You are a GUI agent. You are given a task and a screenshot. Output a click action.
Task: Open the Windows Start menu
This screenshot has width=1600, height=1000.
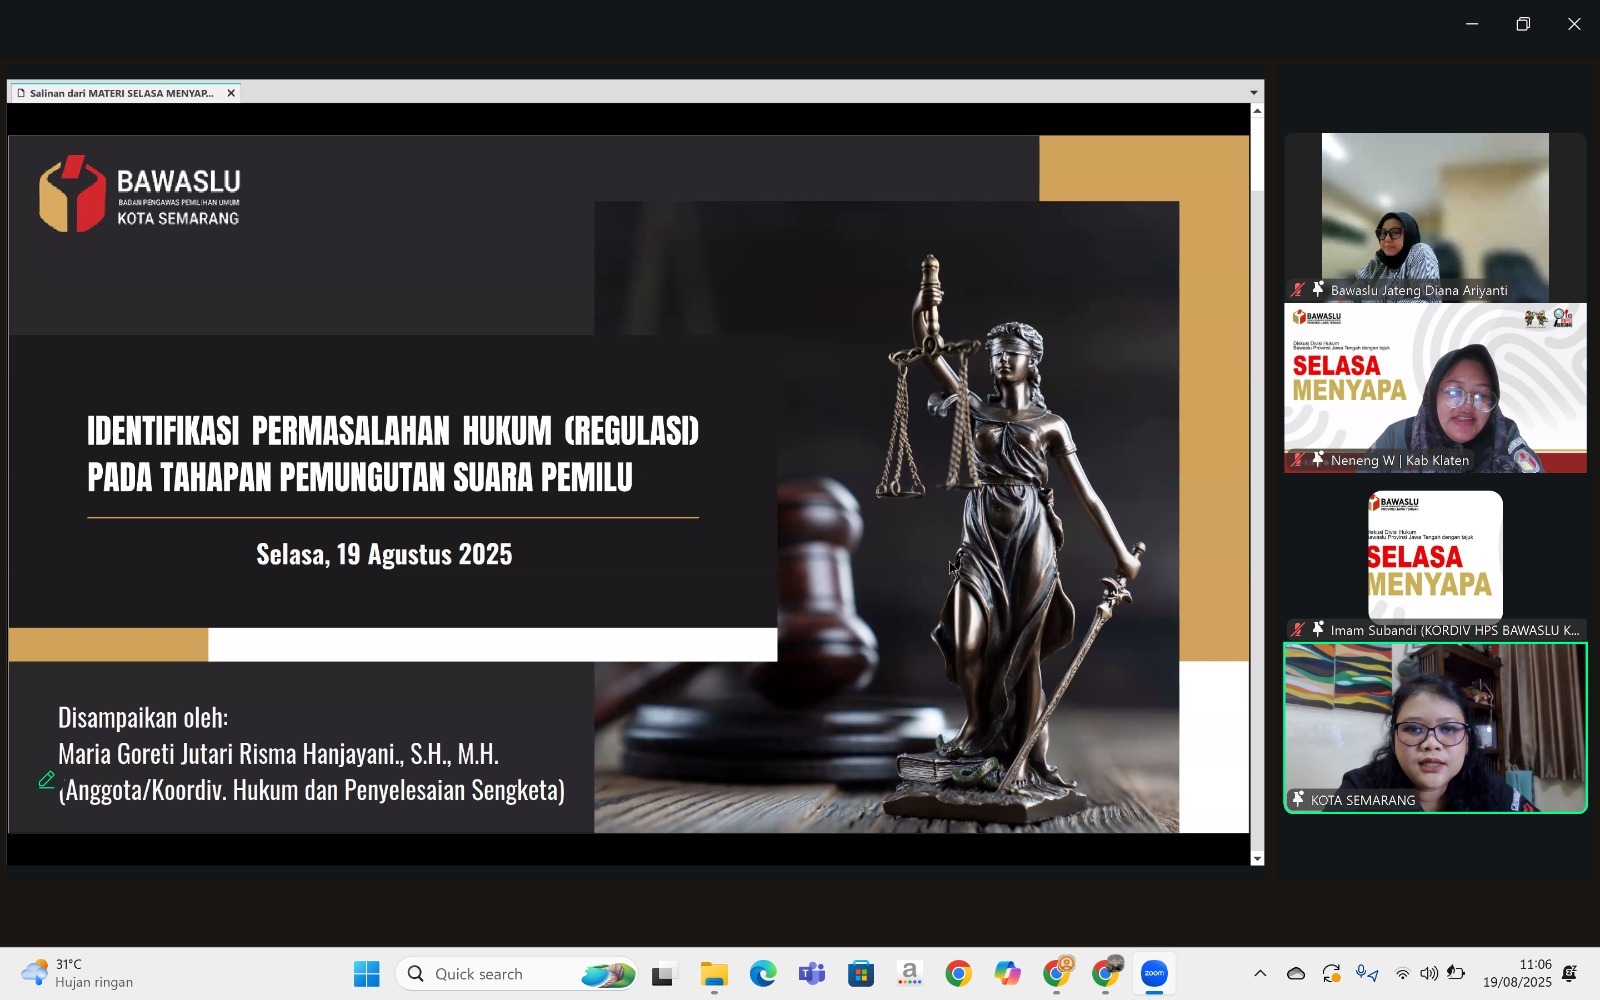(367, 973)
